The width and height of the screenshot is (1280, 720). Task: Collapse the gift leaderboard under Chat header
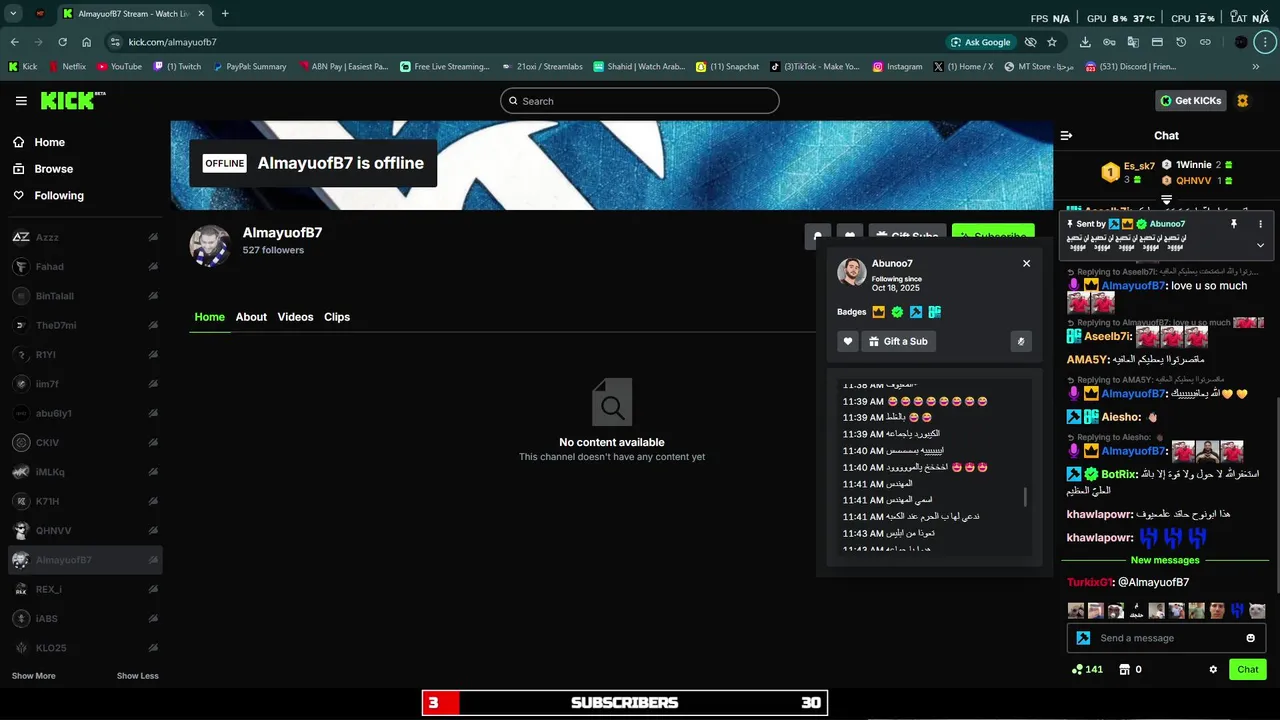click(x=1166, y=201)
